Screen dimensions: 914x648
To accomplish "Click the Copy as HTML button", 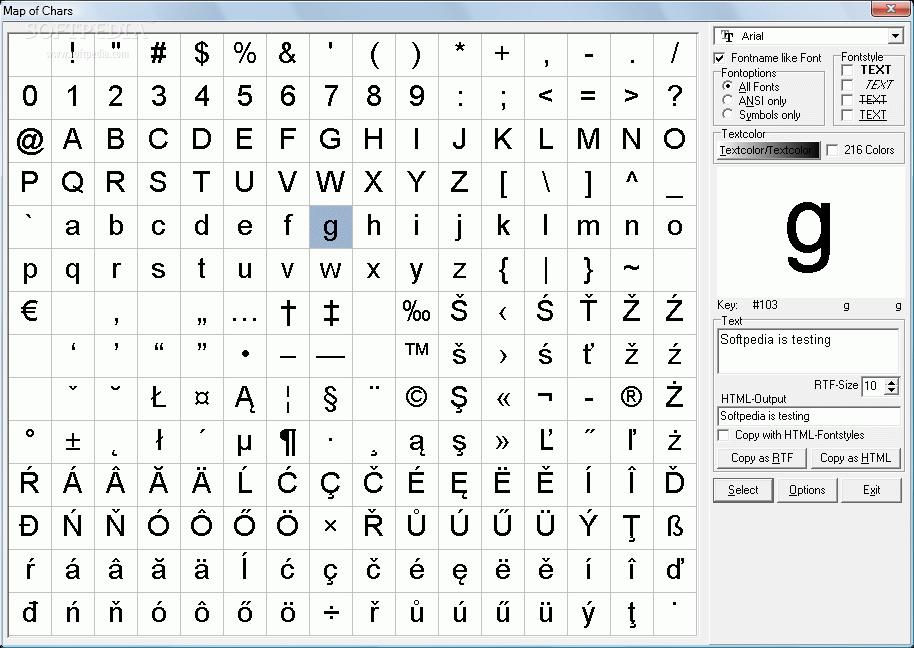I will 855,458.
